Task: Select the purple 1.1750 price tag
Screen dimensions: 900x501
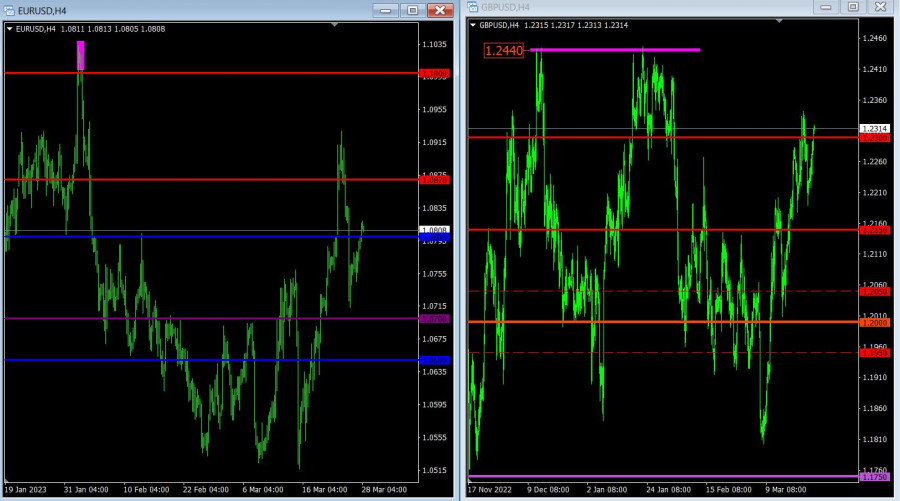Action: (872, 477)
